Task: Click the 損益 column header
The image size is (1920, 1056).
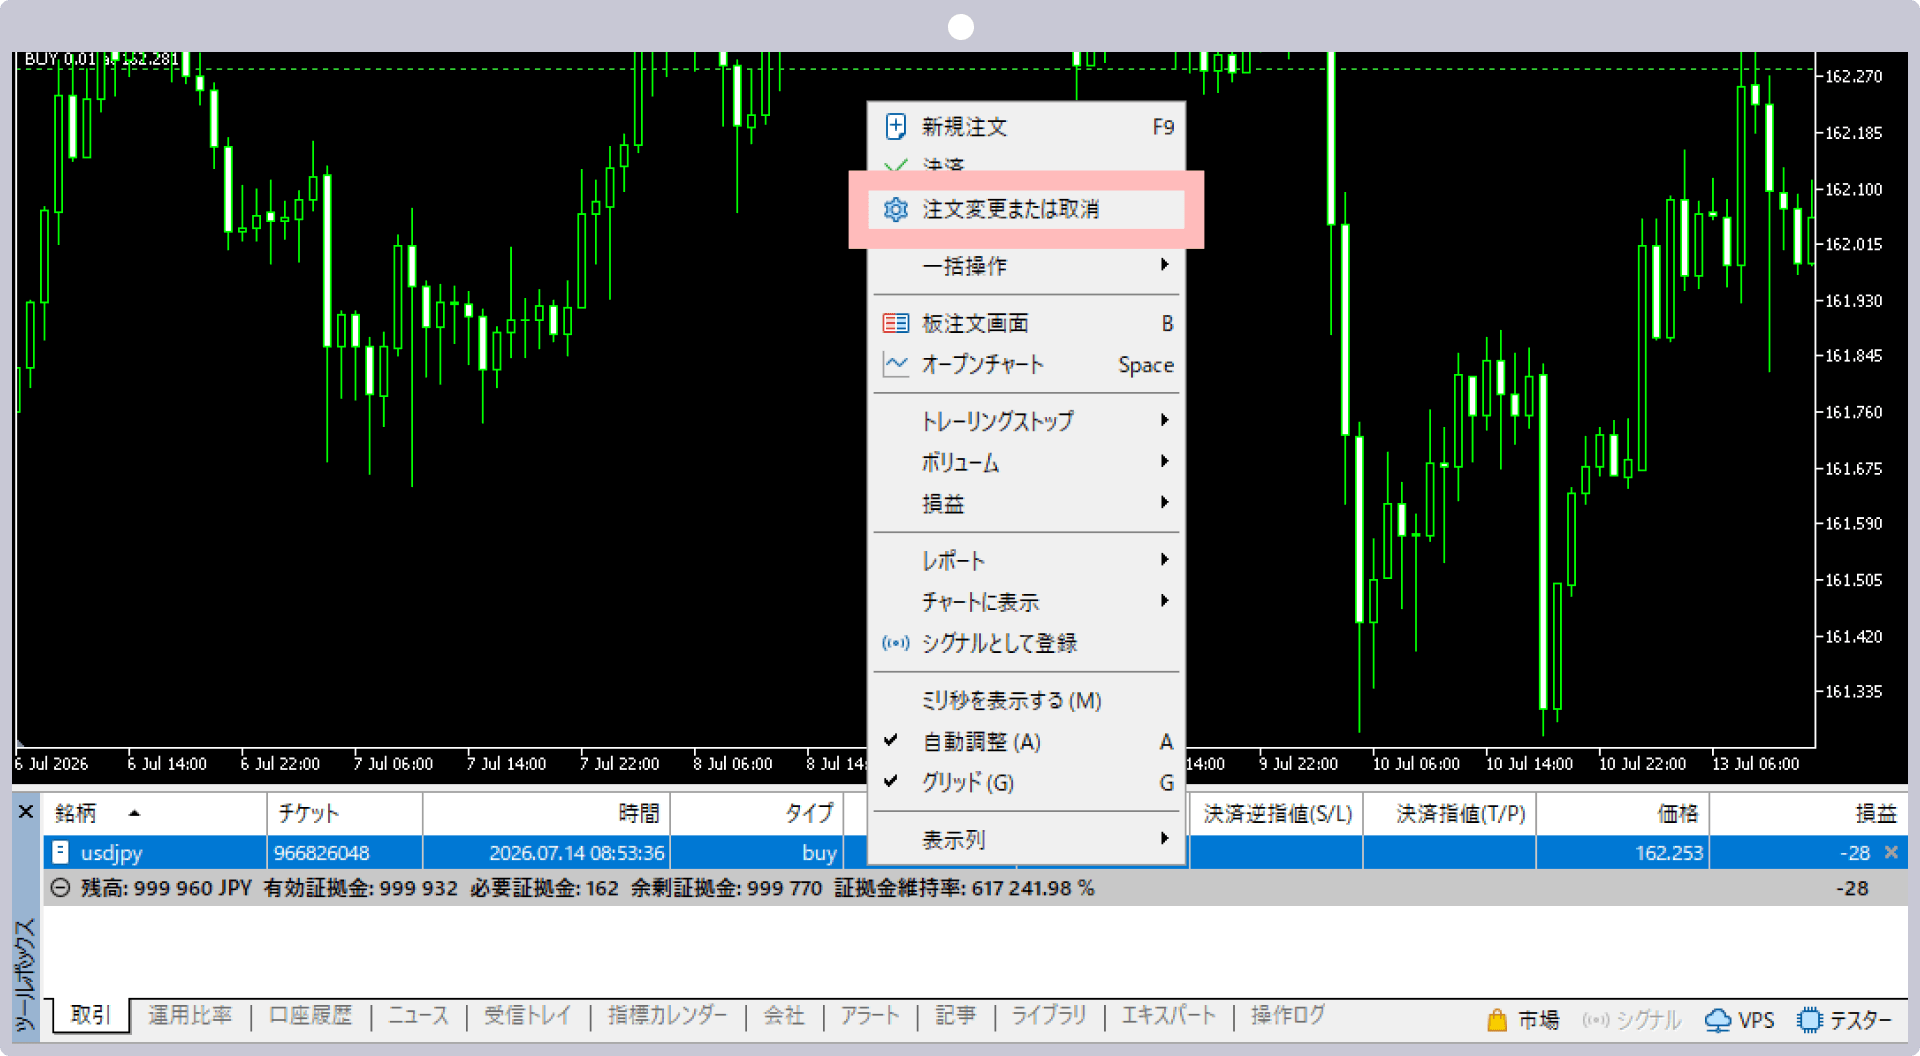Action: pos(1808,813)
